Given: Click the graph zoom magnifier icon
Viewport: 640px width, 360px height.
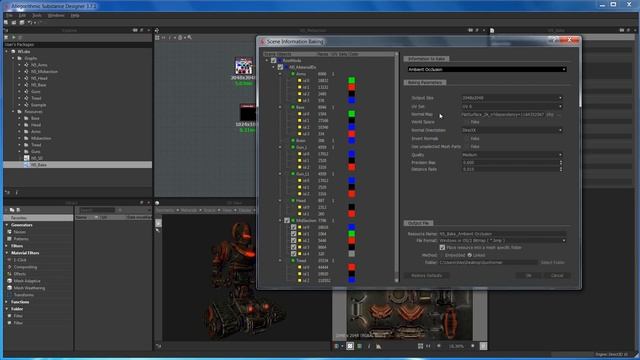Looking at the screenshot, I should 189,37.
